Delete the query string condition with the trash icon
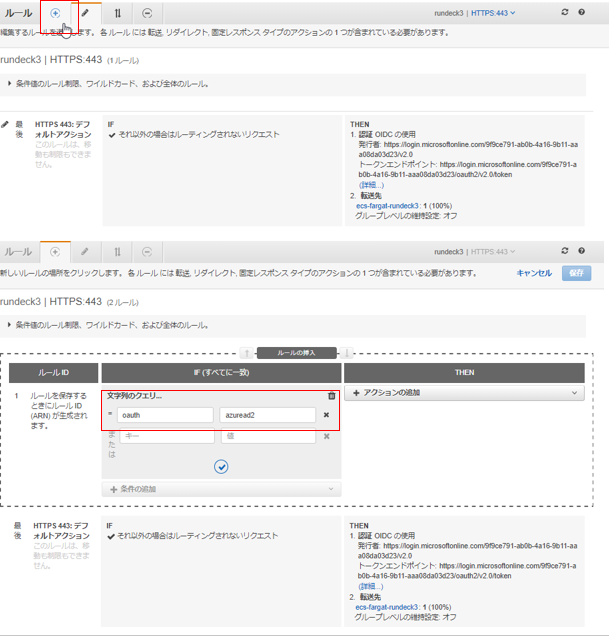Viewport: 609px width, 636px height. 331,396
